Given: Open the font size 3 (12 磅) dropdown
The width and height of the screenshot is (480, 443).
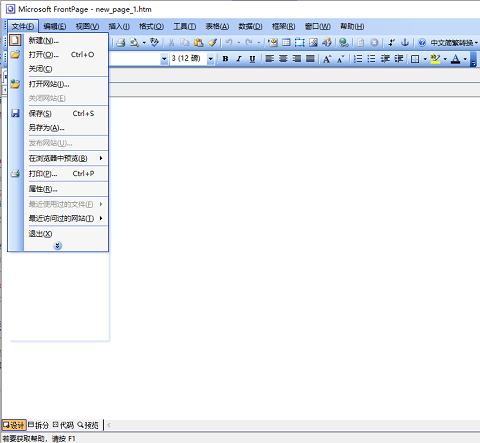Looking at the screenshot, I should click(x=210, y=59).
